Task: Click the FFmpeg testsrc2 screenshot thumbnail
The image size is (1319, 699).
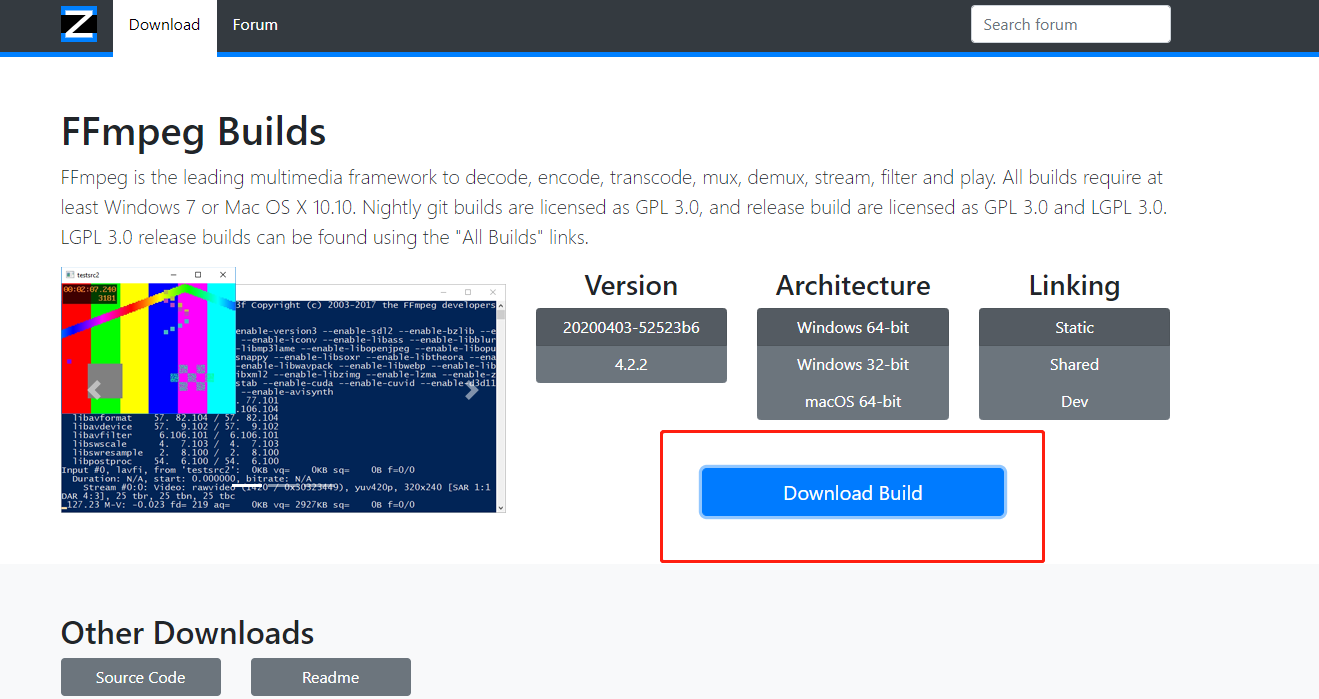Action: [283, 390]
